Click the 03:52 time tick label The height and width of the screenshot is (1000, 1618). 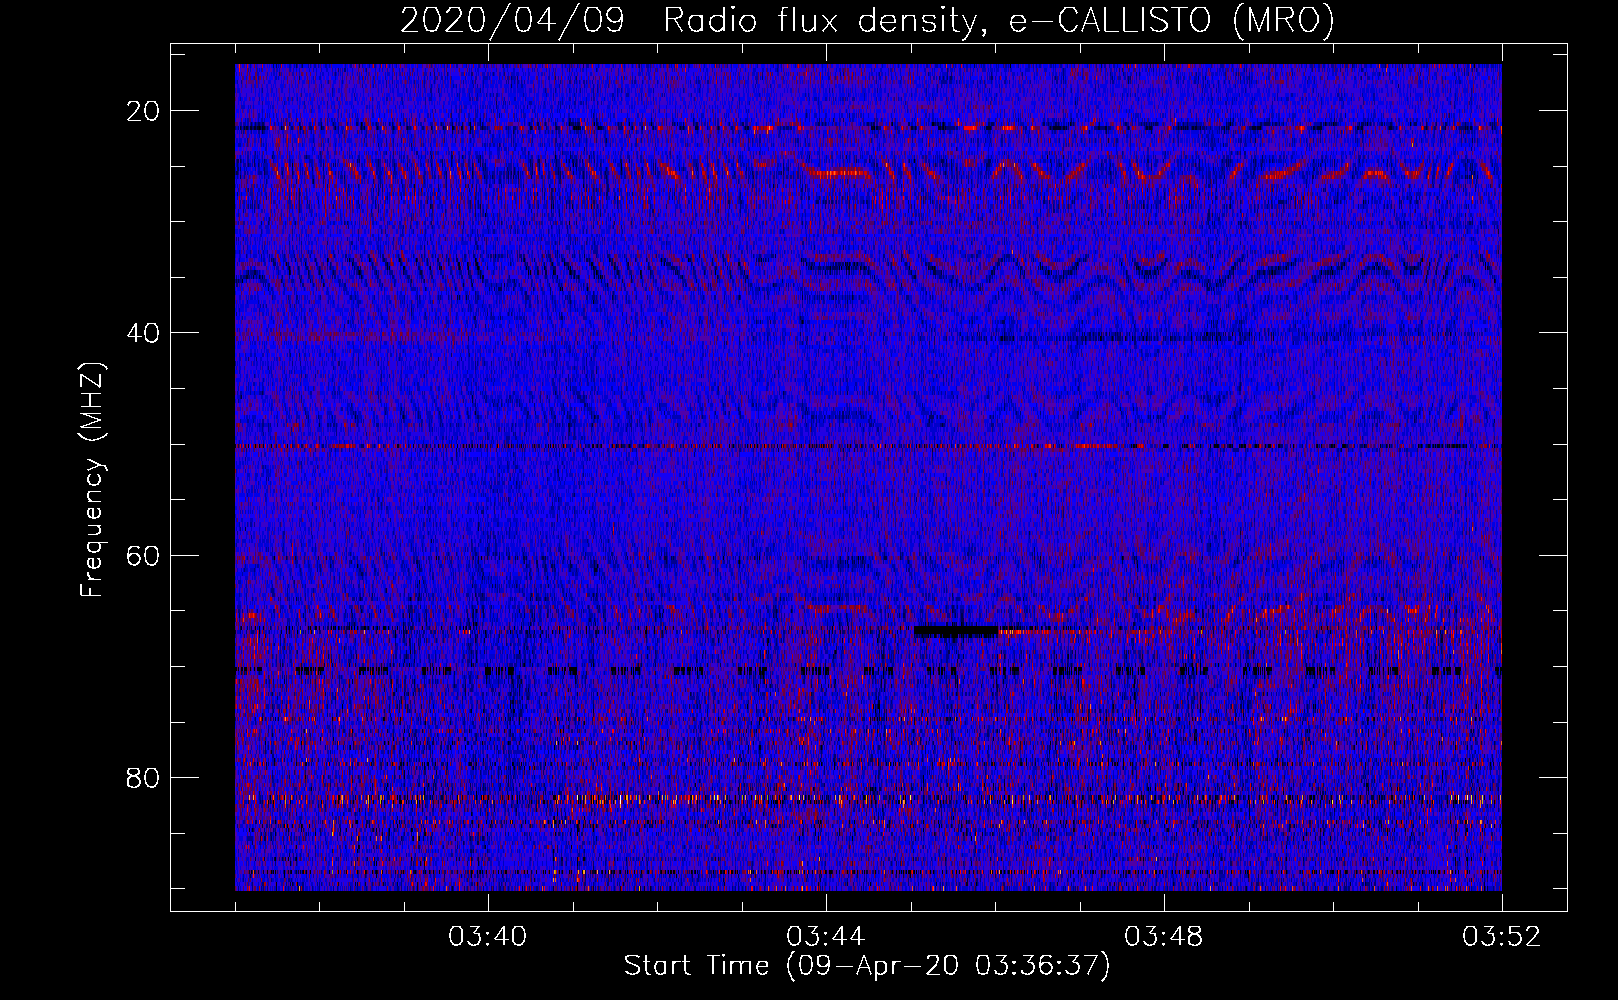click(x=1501, y=937)
